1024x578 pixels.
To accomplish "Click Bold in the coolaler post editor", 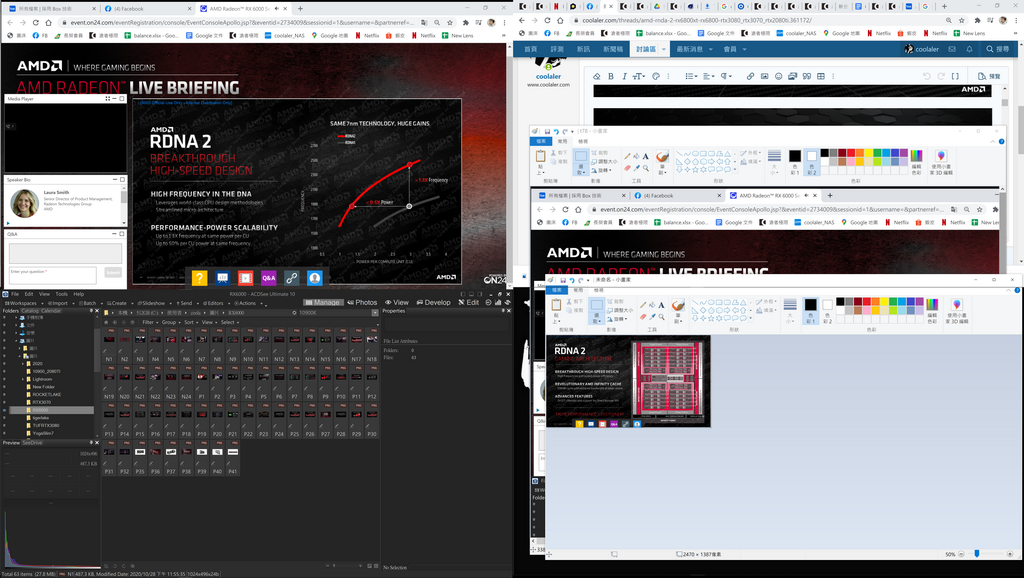I will pyautogui.click(x=611, y=76).
